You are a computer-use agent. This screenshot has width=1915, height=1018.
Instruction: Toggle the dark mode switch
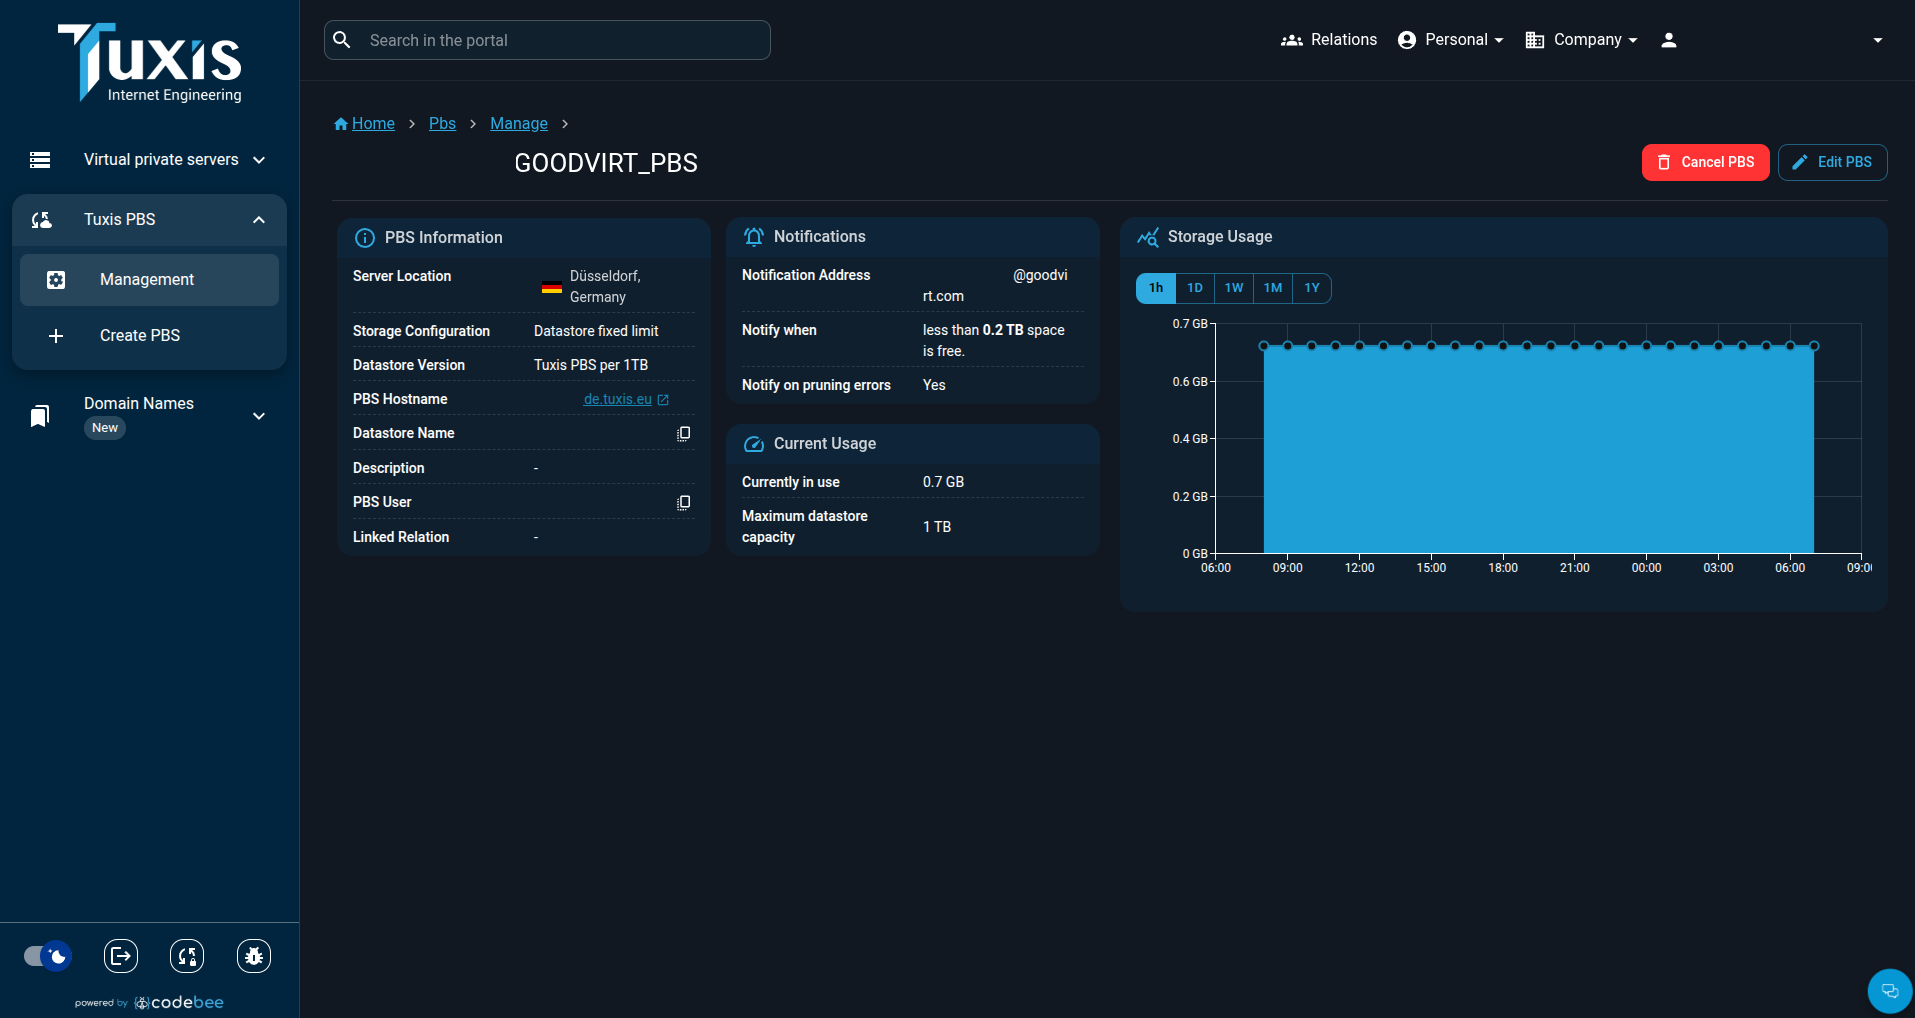(x=47, y=956)
